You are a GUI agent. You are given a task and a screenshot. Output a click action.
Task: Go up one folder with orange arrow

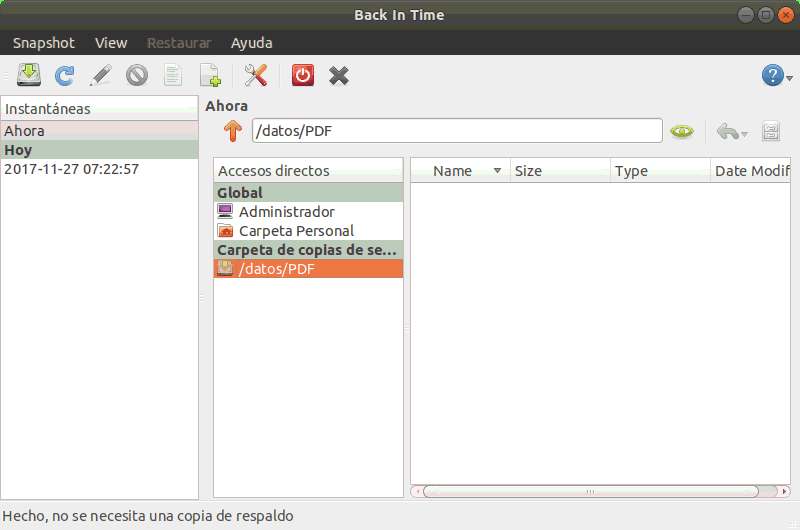tap(233, 131)
